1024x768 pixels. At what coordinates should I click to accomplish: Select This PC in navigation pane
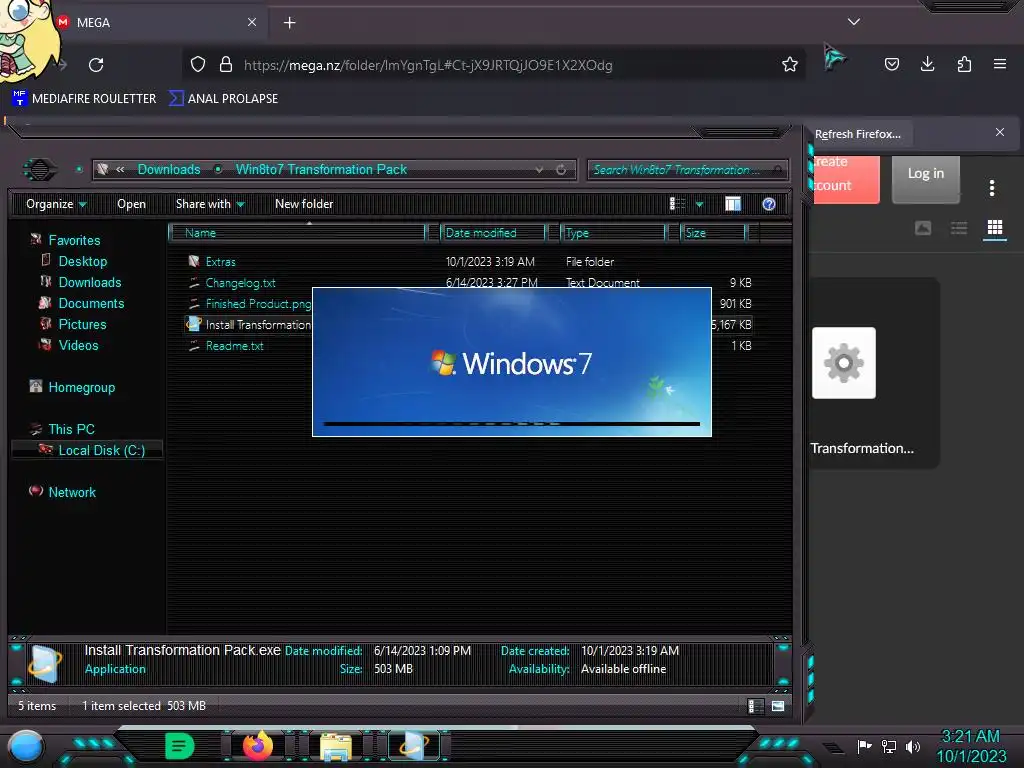[71, 429]
